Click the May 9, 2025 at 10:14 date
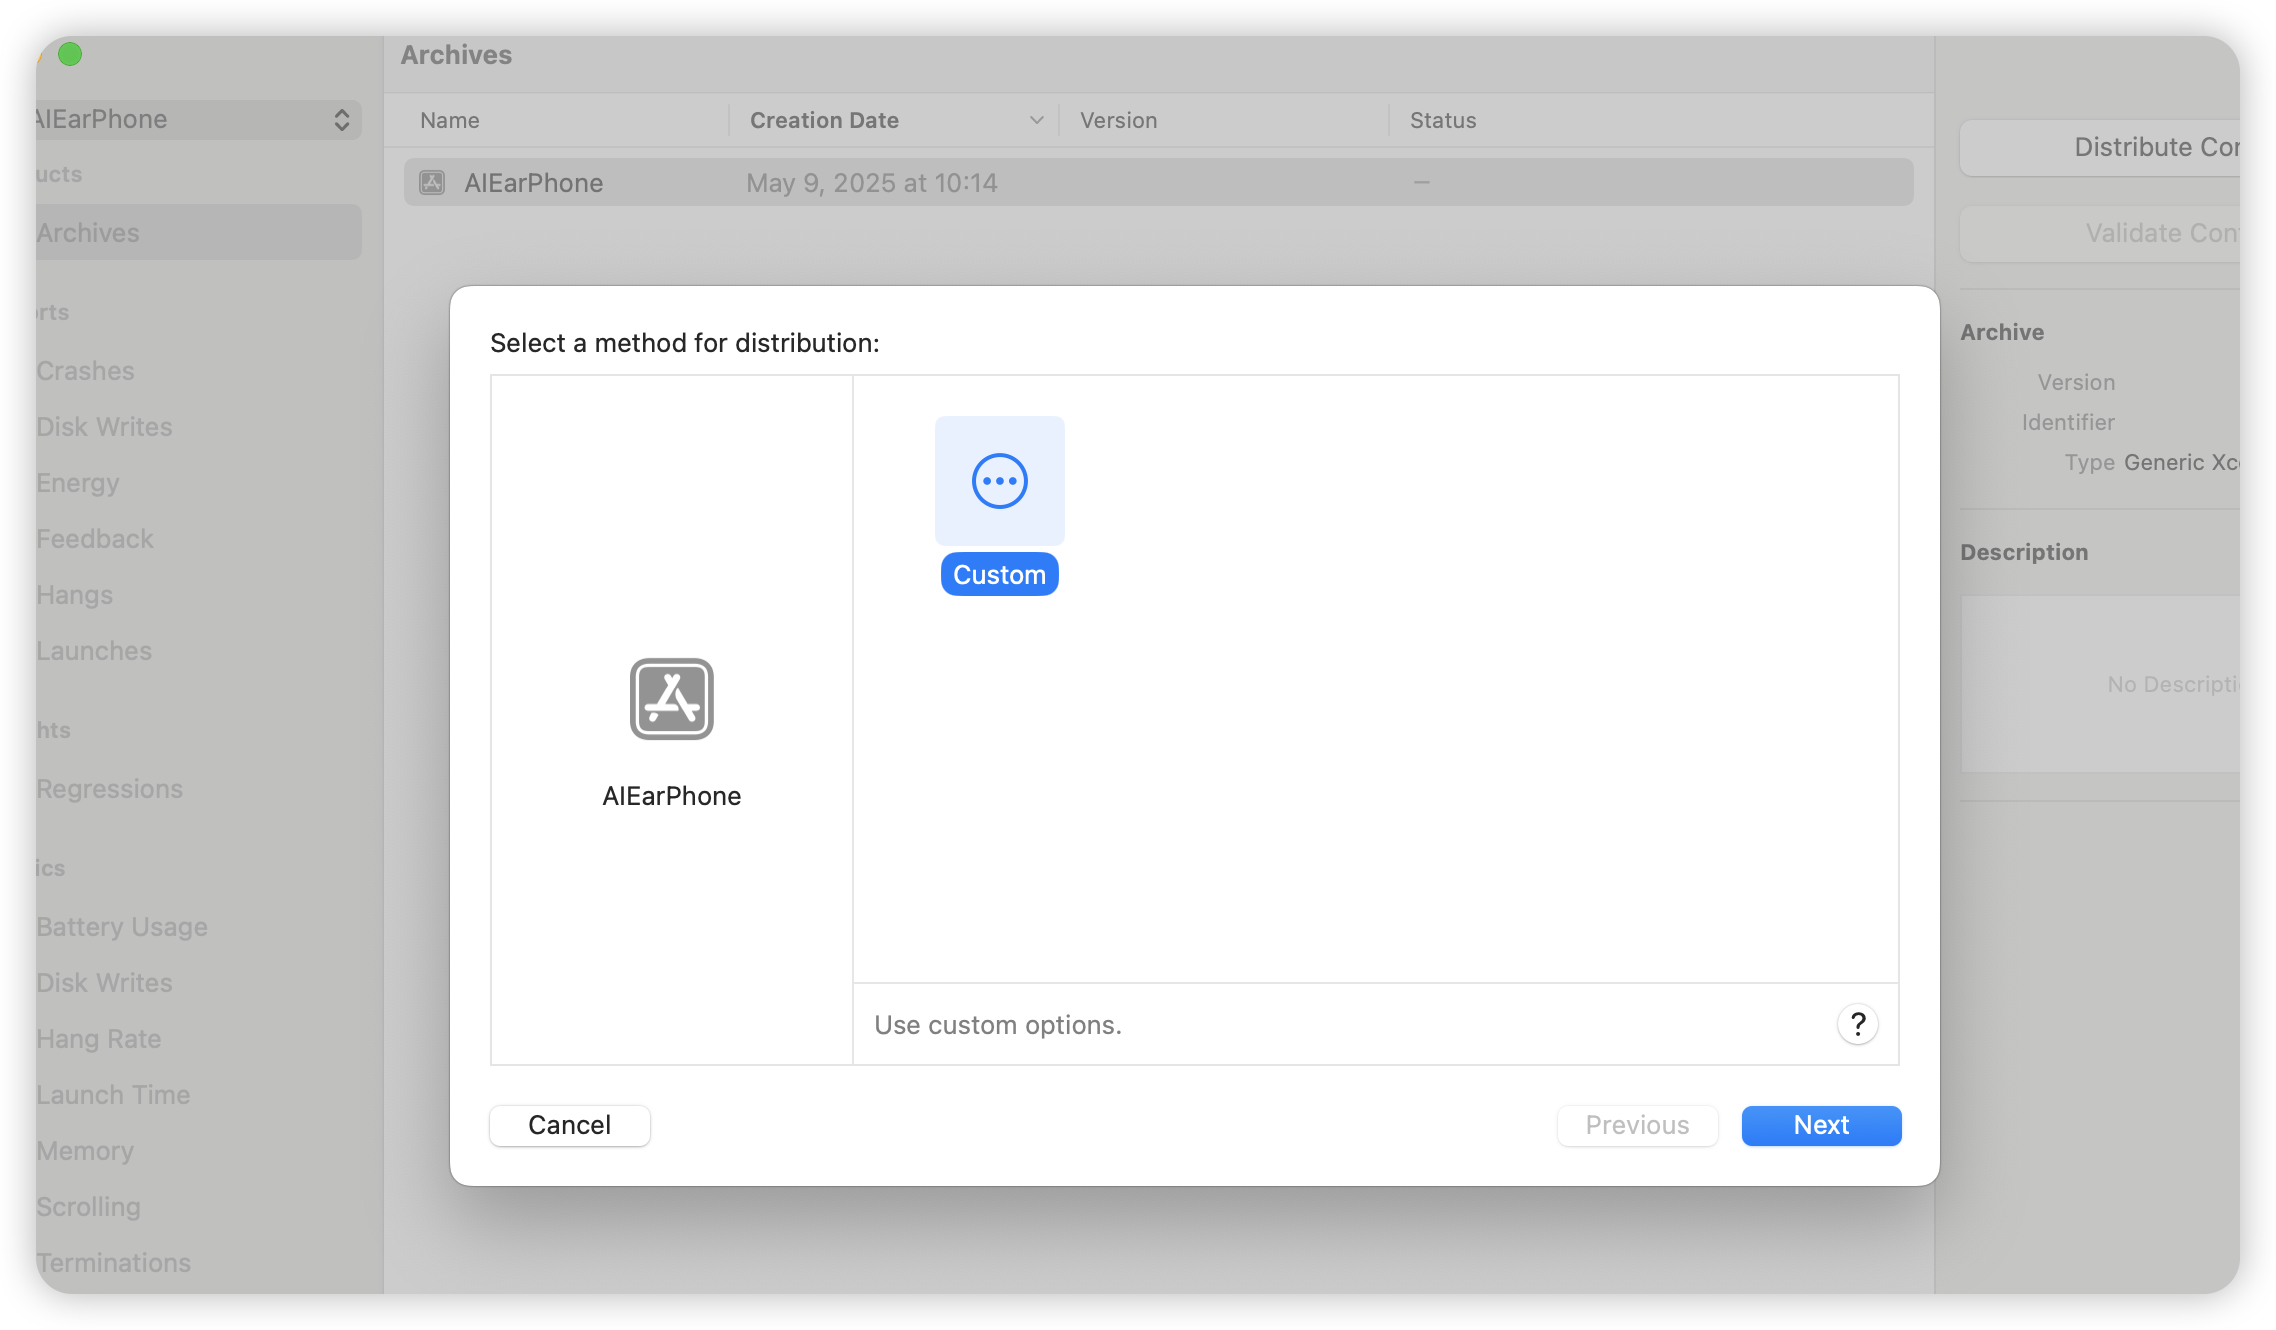 click(872, 183)
